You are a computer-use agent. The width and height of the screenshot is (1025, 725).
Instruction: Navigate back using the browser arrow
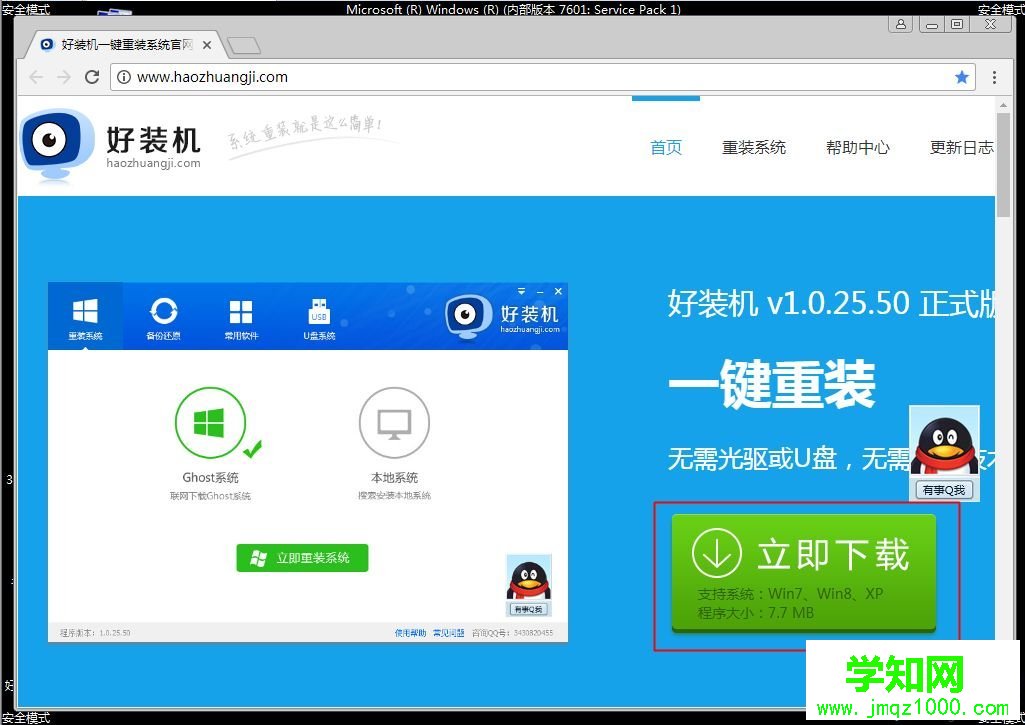pyautogui.click(x=36, y=76)
